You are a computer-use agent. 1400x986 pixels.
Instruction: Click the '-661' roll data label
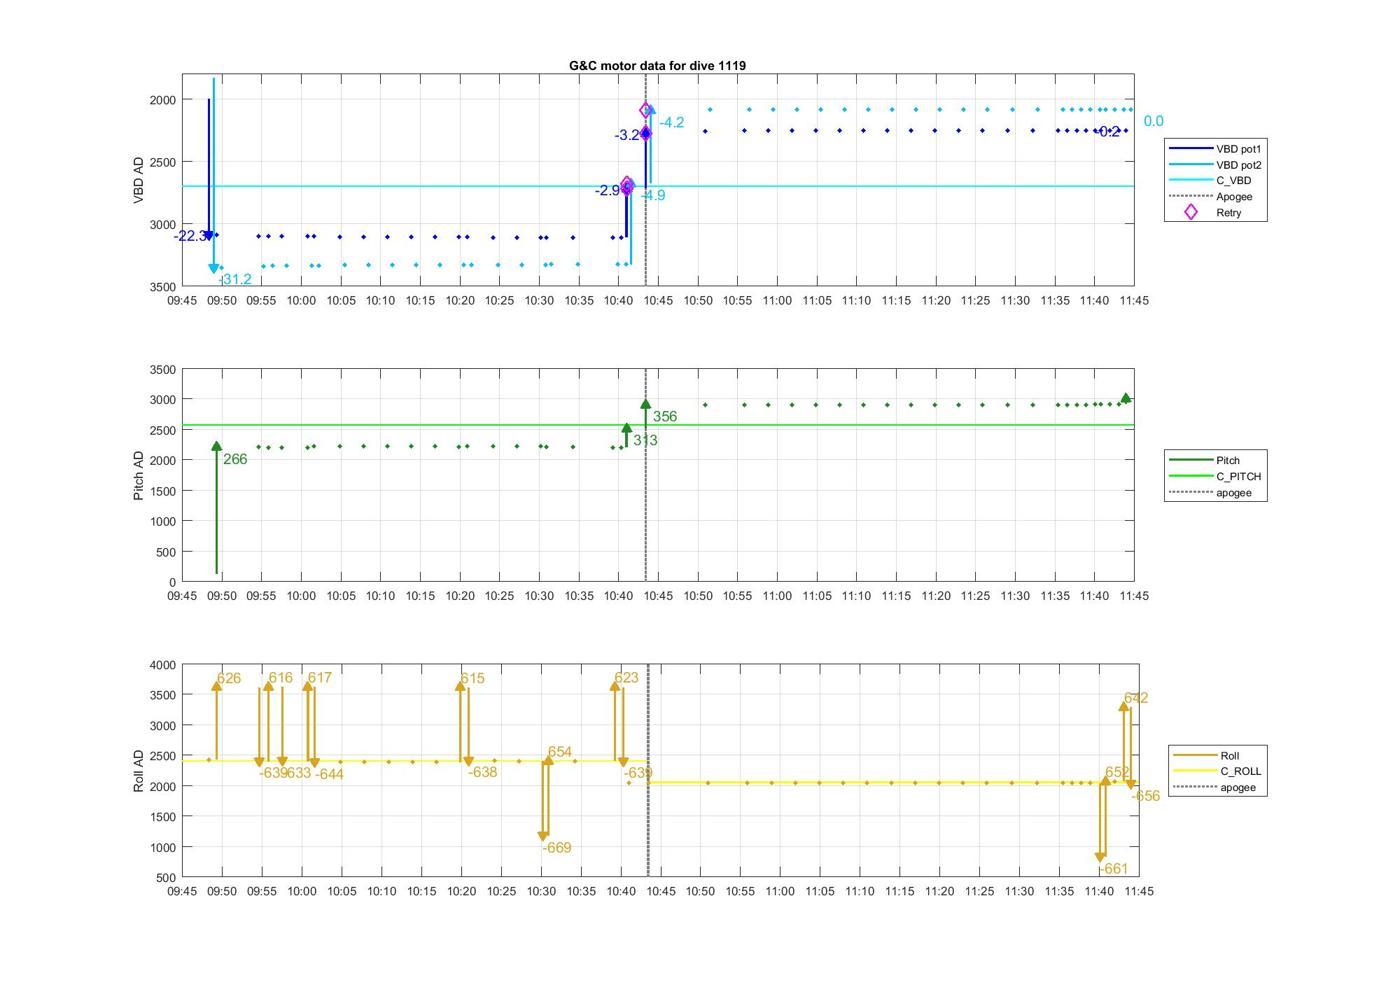tap(1113, 869)
